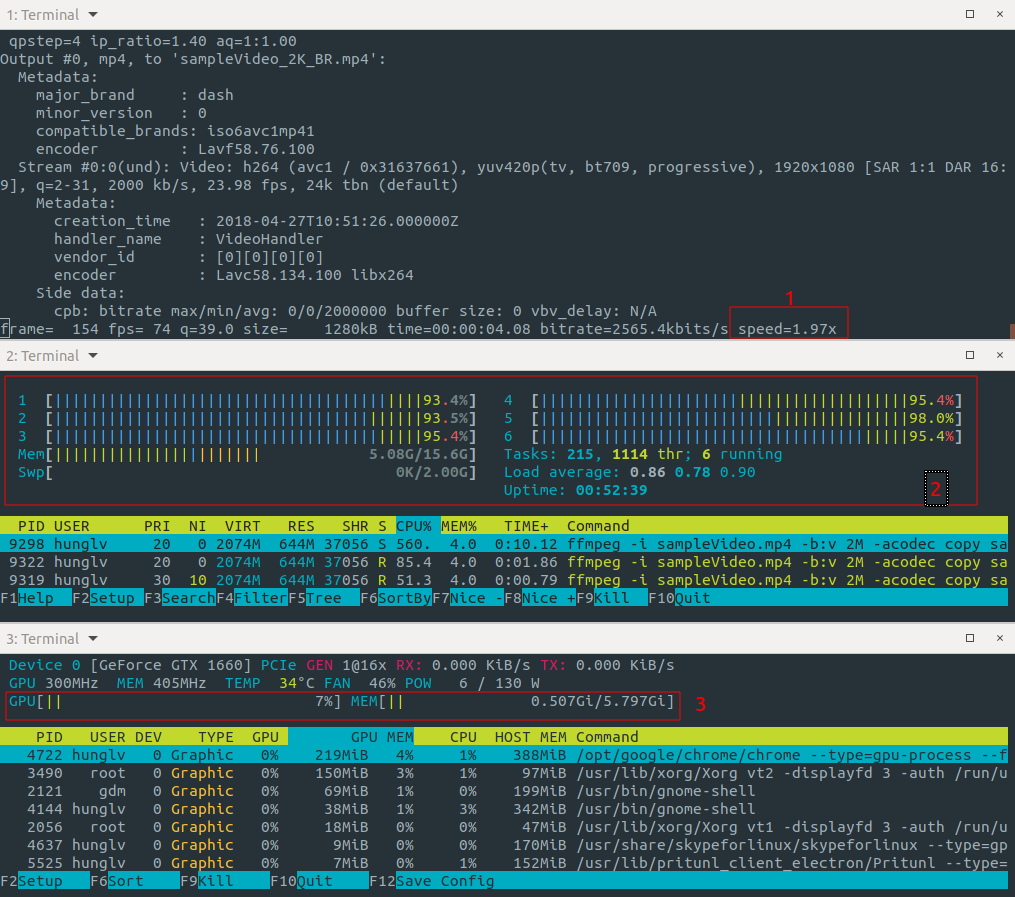1015x897 pixels.
Task: Maximize the "1: Terminal" pane
Action: 969,15
